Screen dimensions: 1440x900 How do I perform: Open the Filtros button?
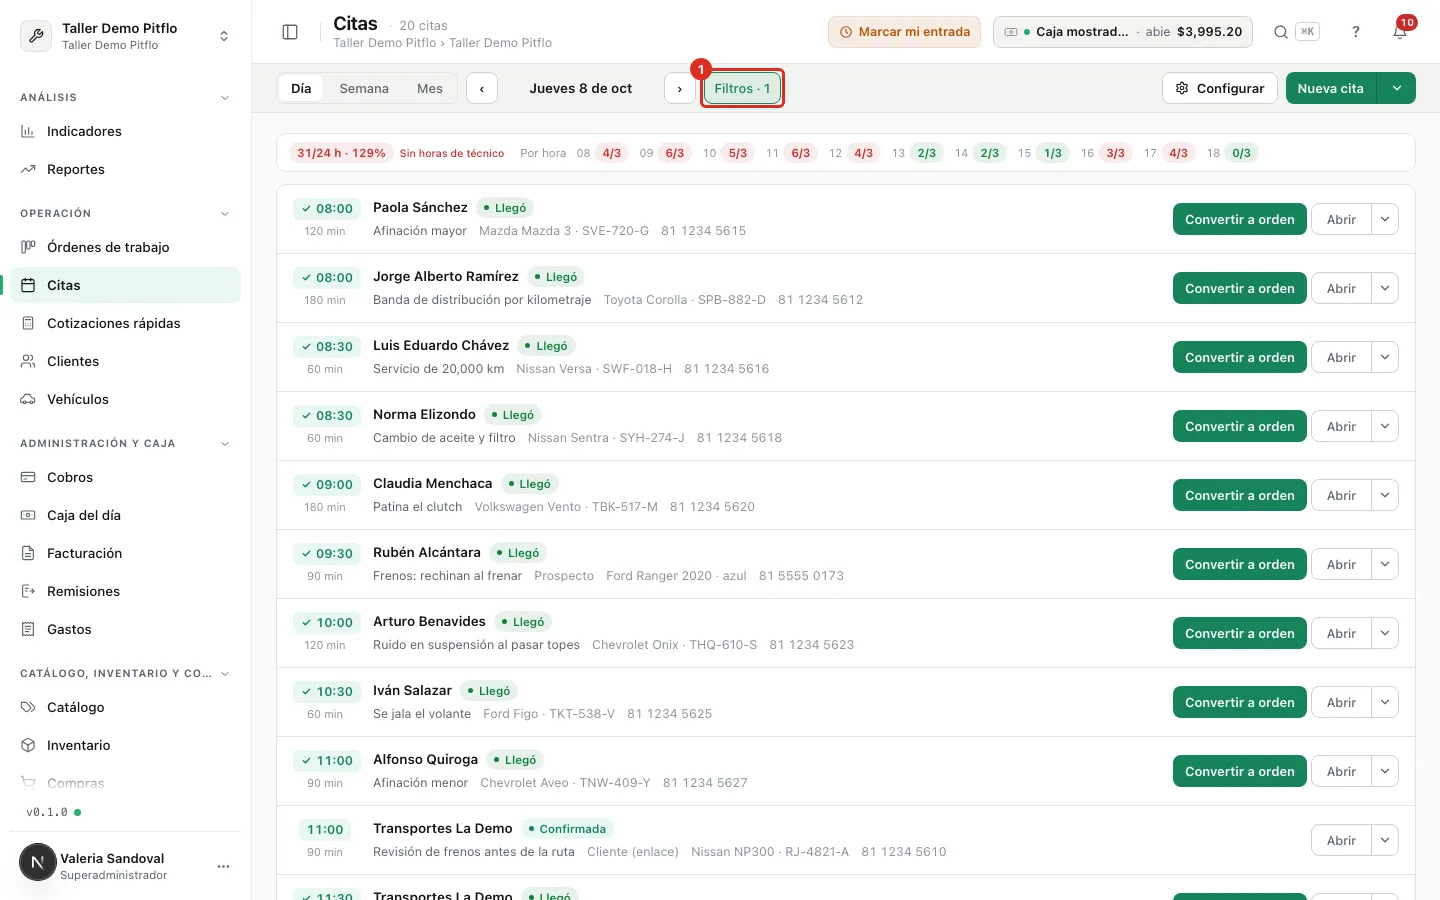(742, 88)
